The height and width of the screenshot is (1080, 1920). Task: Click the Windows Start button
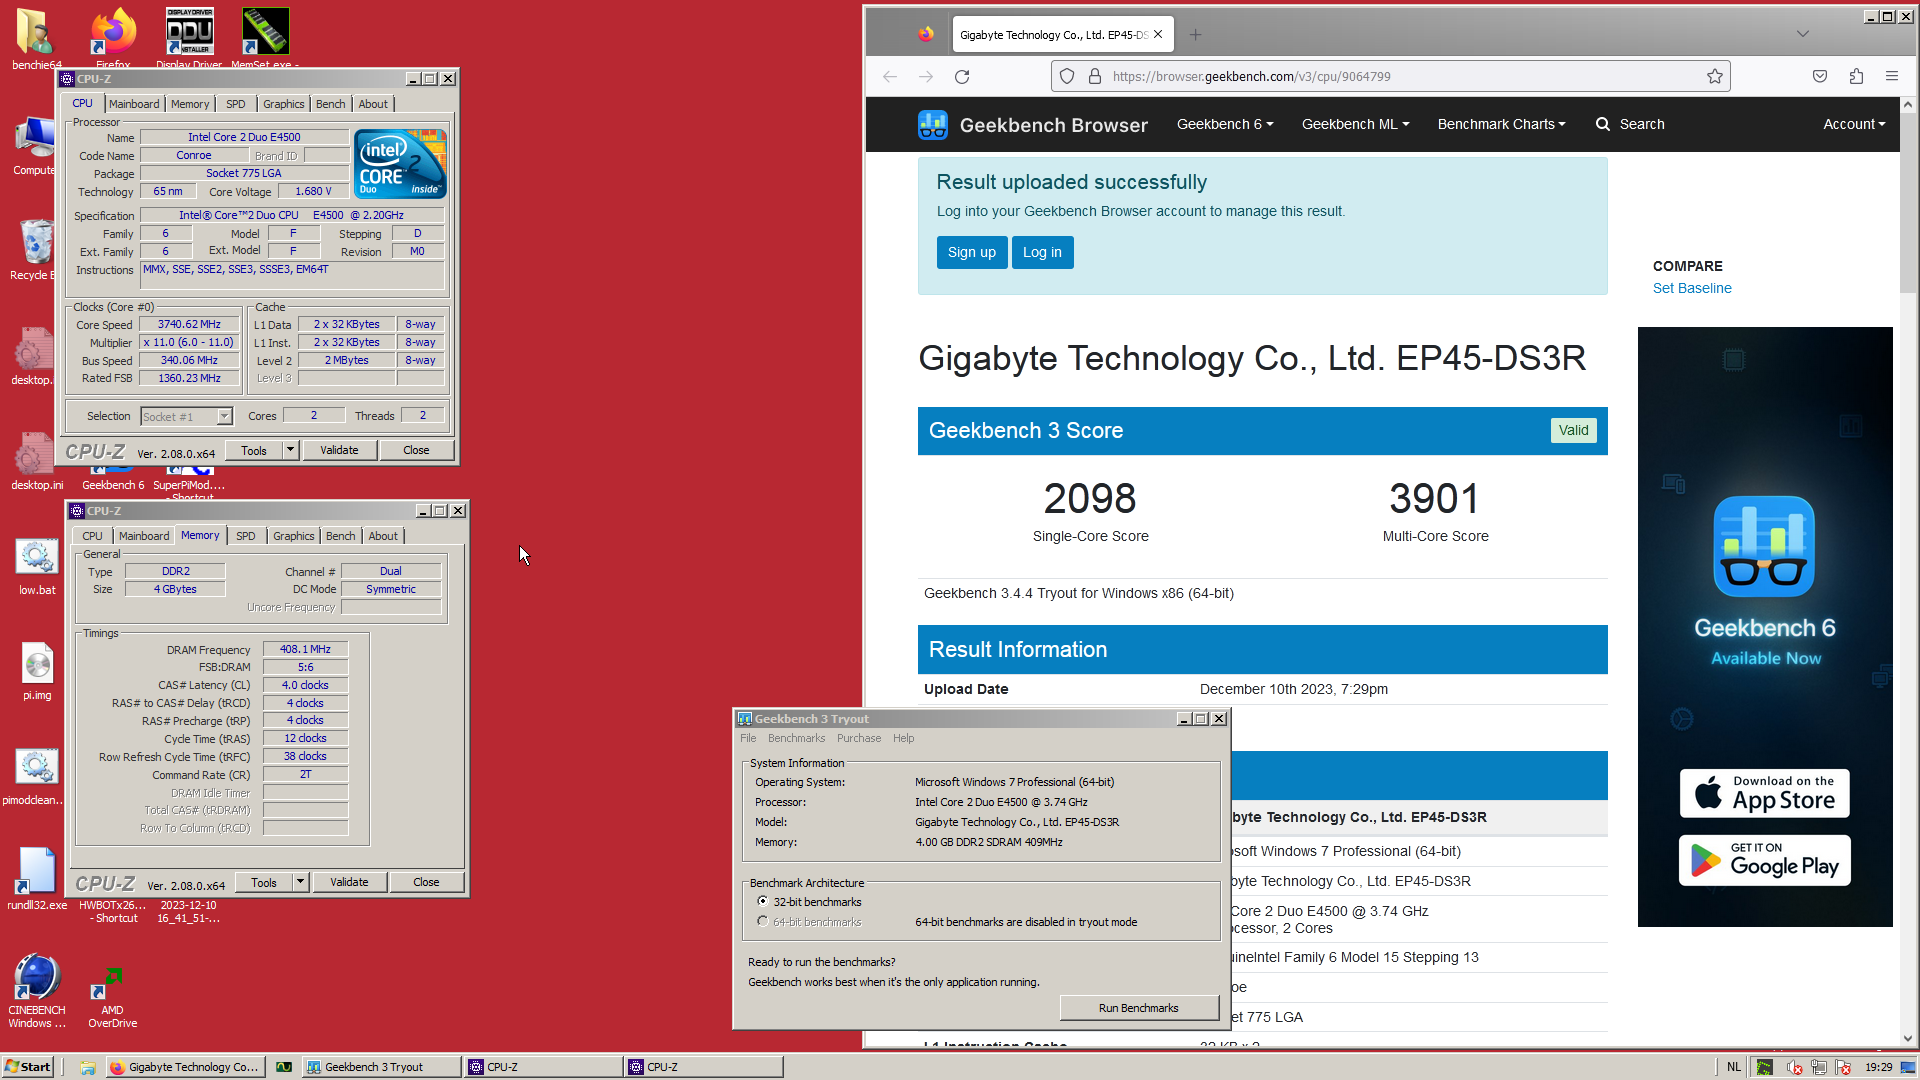pyautogui.click(x=28, y=1067)
